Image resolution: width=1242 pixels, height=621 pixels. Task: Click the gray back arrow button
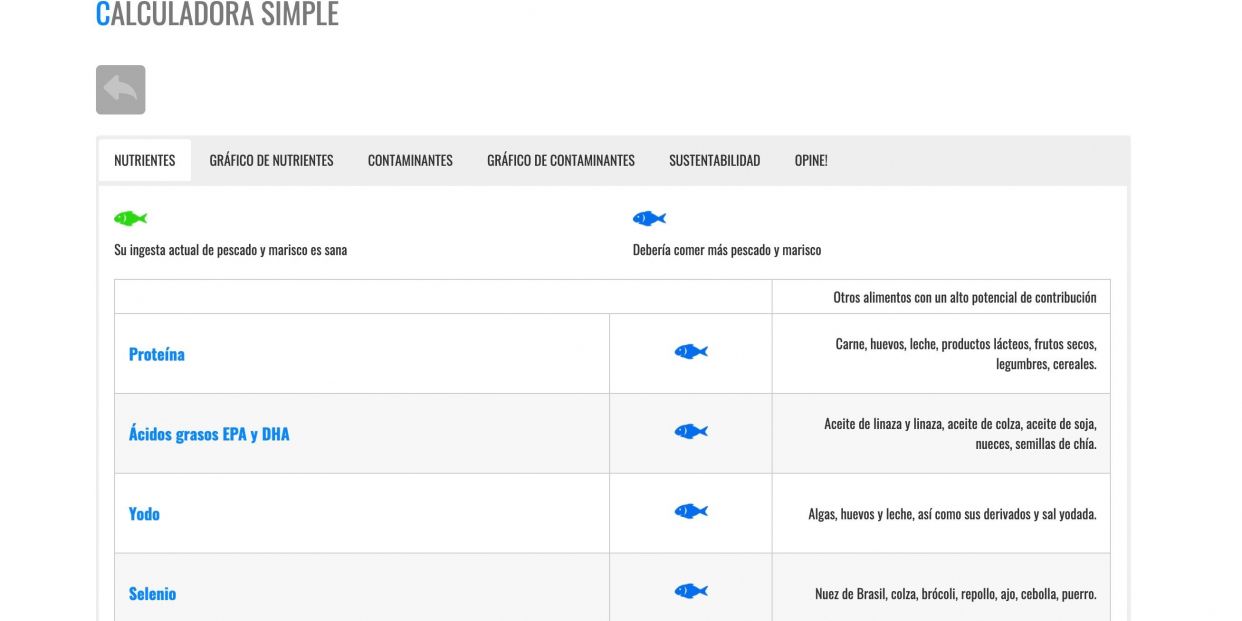[121, 90]
